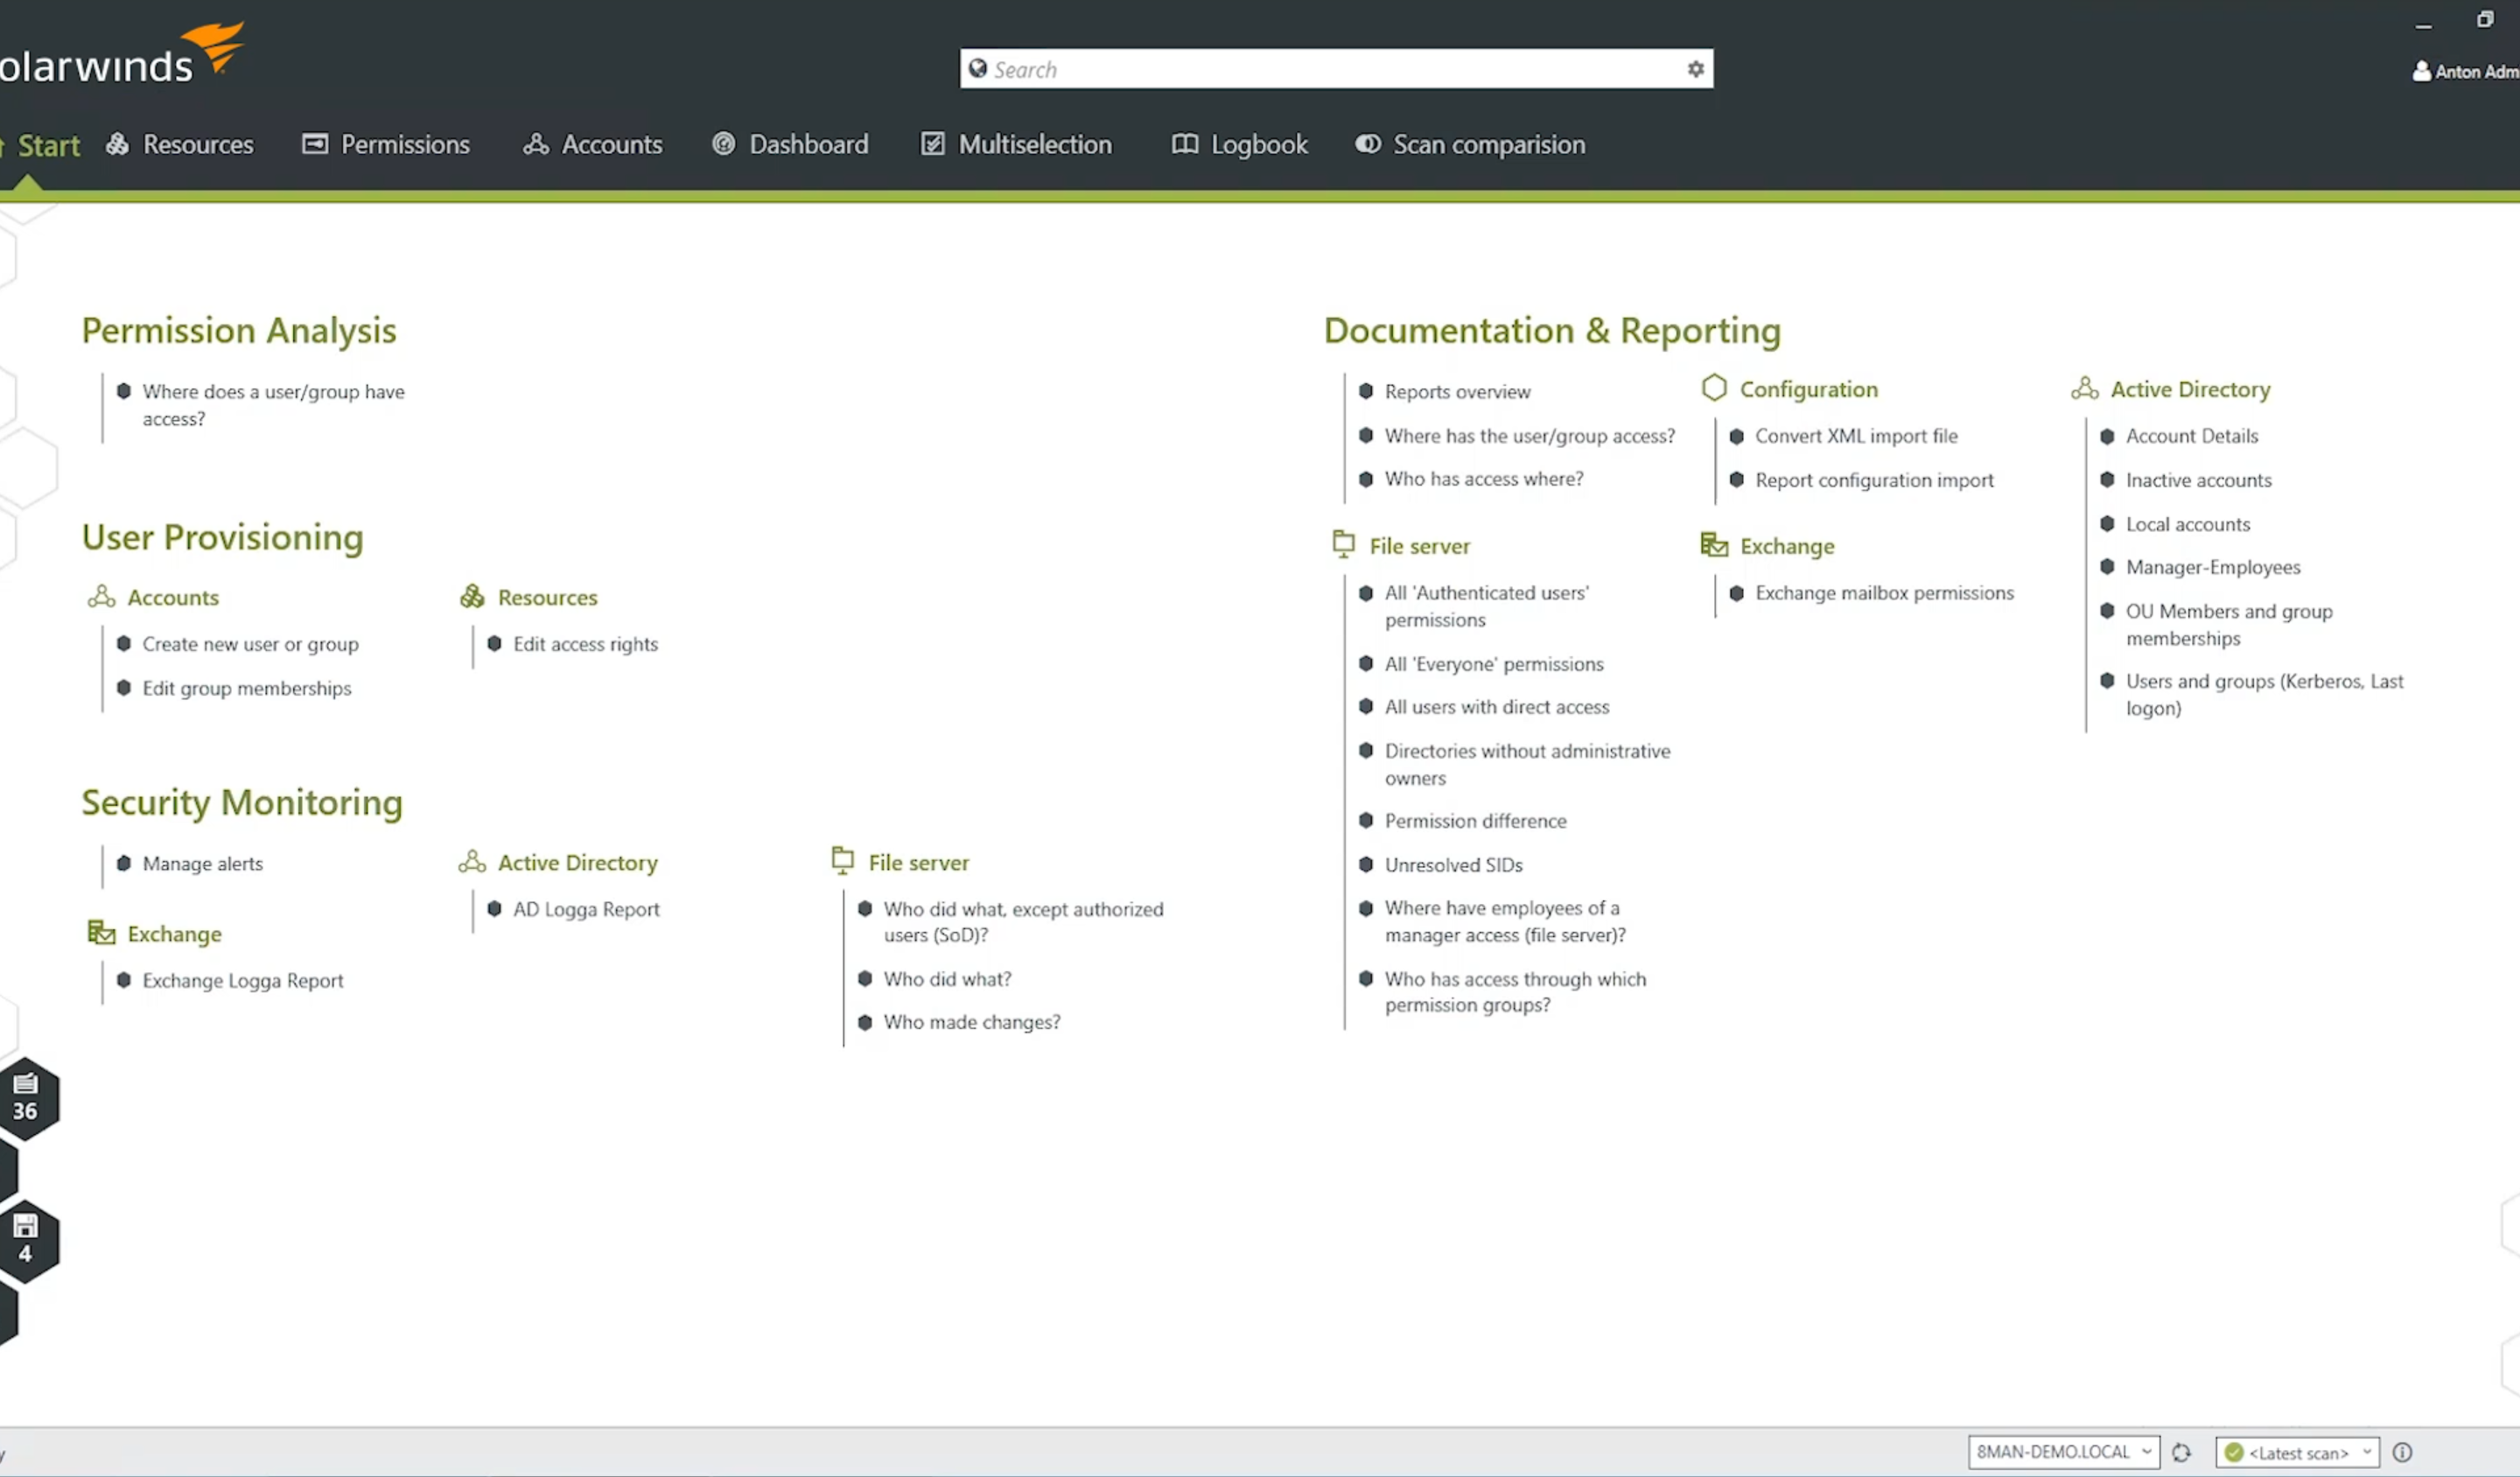
Task: Click Active Directory icon under Documentation & Reporting
Action: (x=2085, y=388)
